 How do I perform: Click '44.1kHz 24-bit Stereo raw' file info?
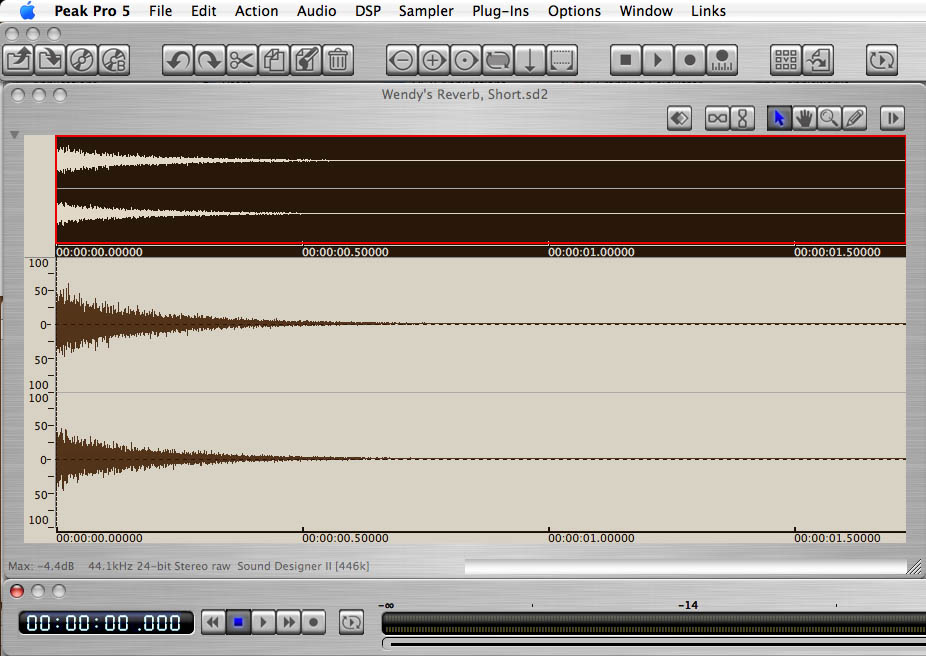159,566
